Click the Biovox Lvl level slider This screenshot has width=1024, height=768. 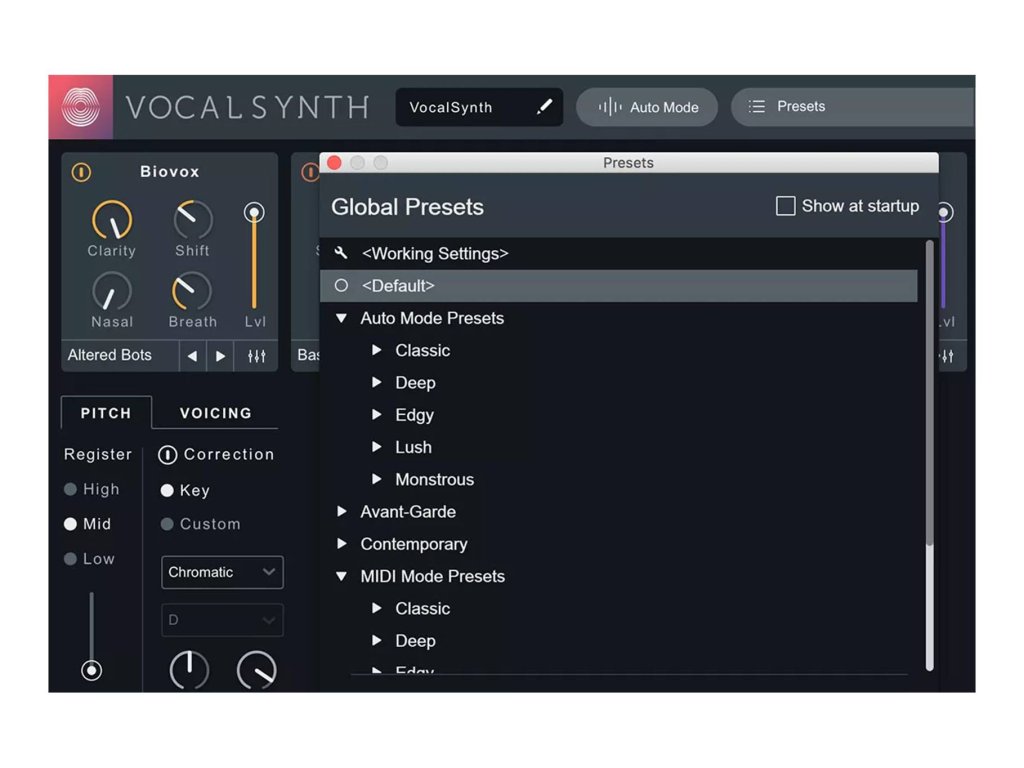click(x=254, y=256)
